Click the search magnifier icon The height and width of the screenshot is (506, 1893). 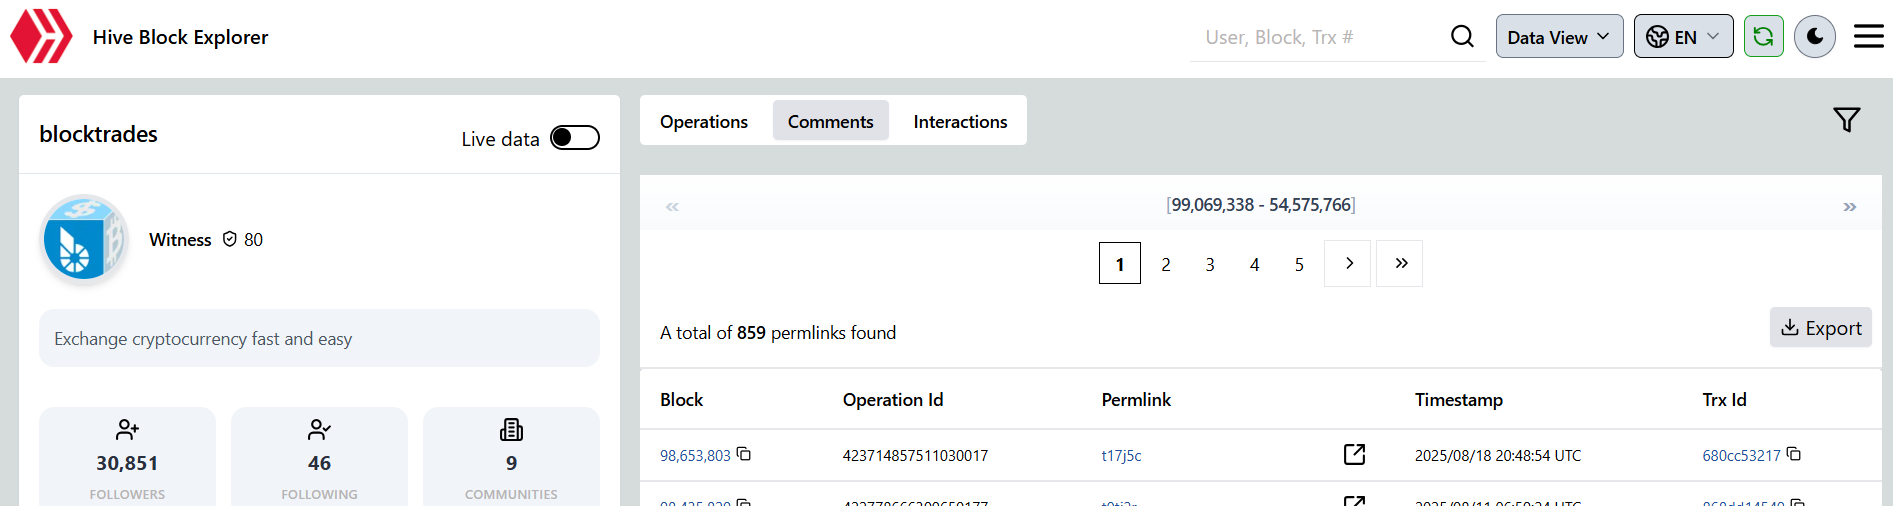(1462, 37)
